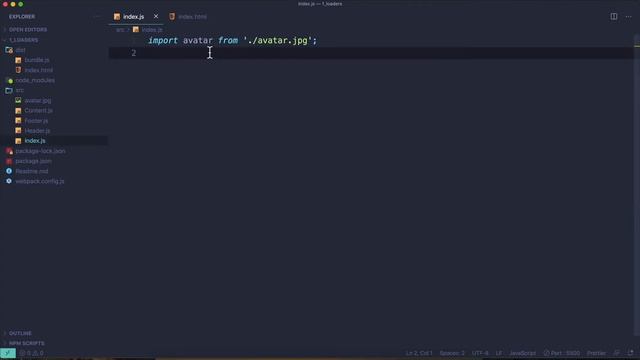
Task: Open webpack.config.js in the Explorer
Action: (x=40, y=181)
